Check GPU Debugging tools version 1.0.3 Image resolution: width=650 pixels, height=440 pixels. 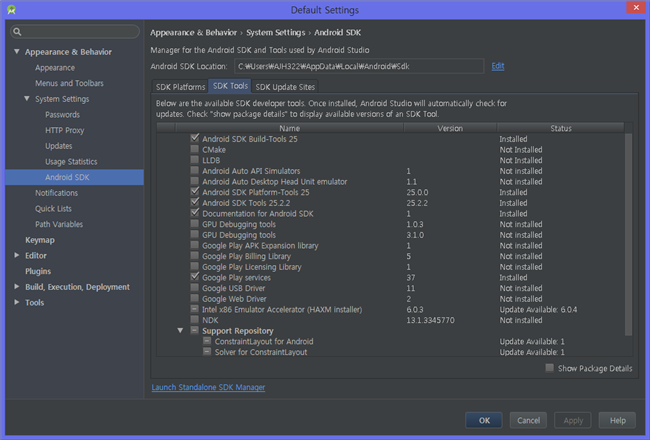pos(194,224)
